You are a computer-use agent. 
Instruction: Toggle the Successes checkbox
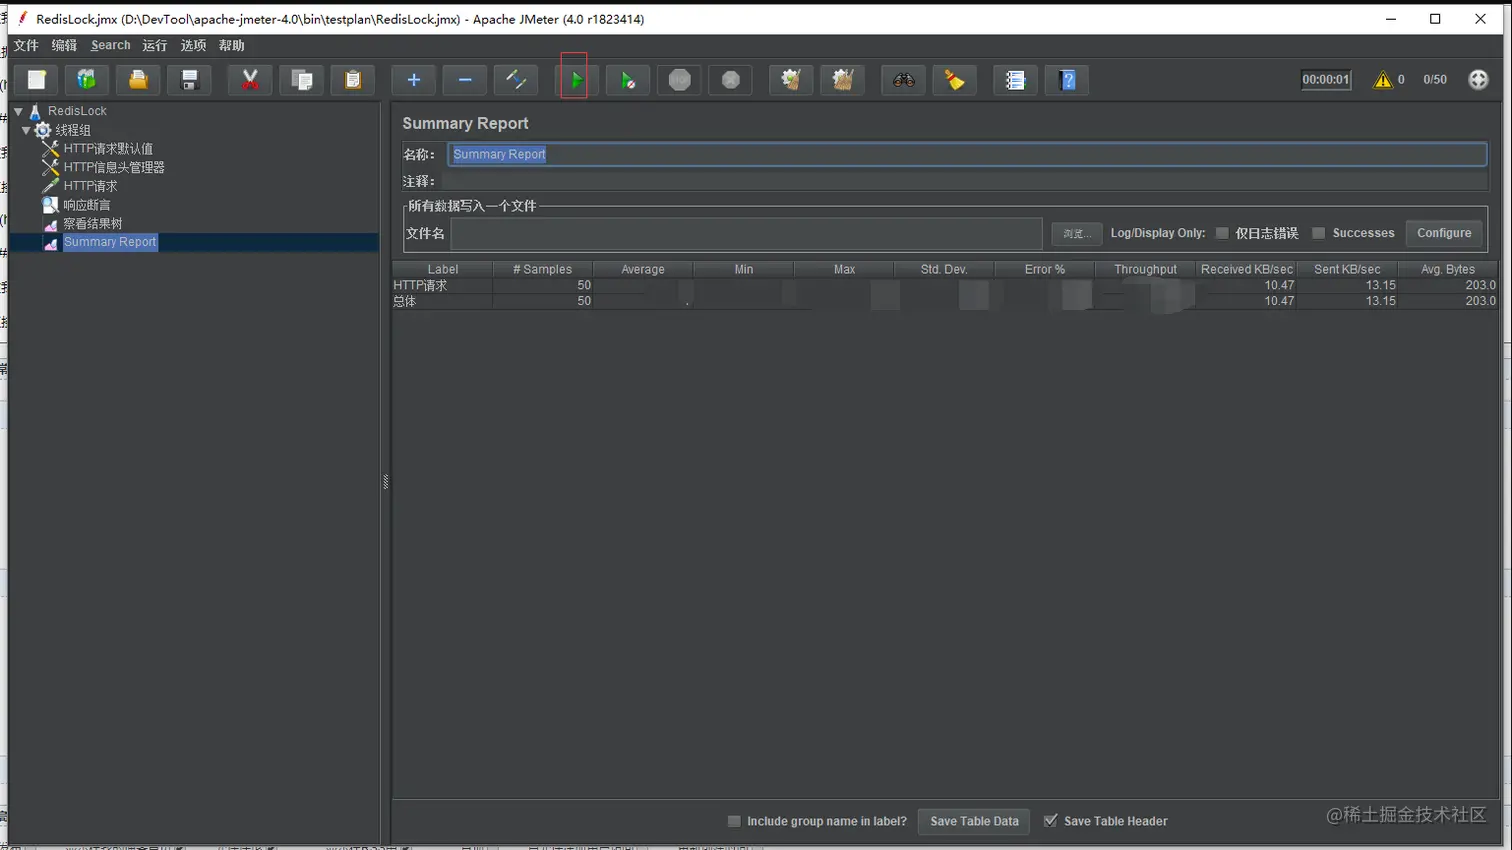point(1319,233)
